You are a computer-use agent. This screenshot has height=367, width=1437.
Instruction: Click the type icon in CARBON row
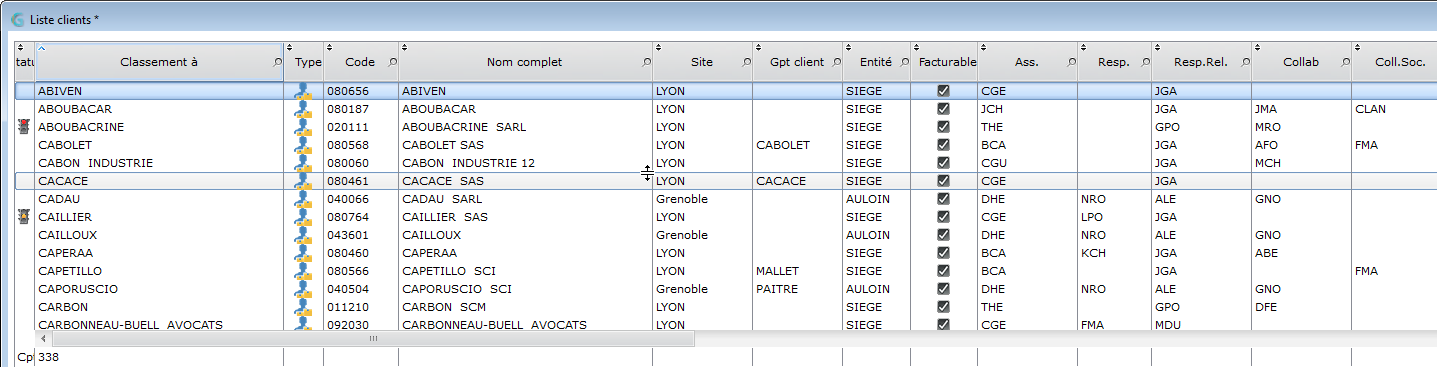pos(303,307)
